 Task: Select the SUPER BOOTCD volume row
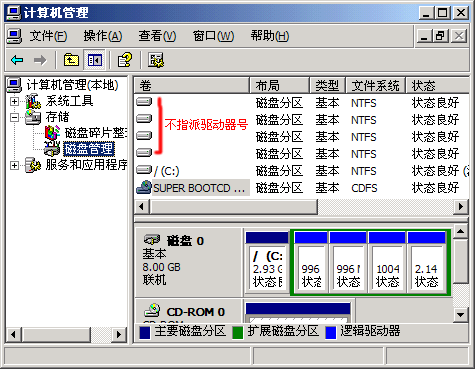click(302, 188)
